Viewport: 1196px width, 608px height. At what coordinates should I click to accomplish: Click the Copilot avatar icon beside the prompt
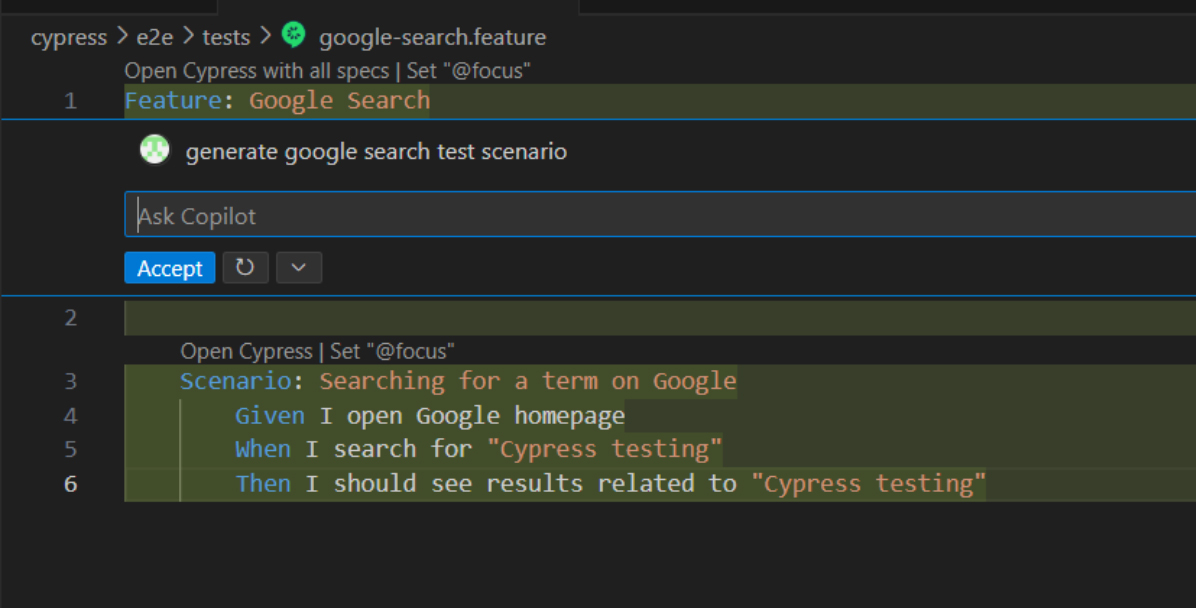[154, 150]
